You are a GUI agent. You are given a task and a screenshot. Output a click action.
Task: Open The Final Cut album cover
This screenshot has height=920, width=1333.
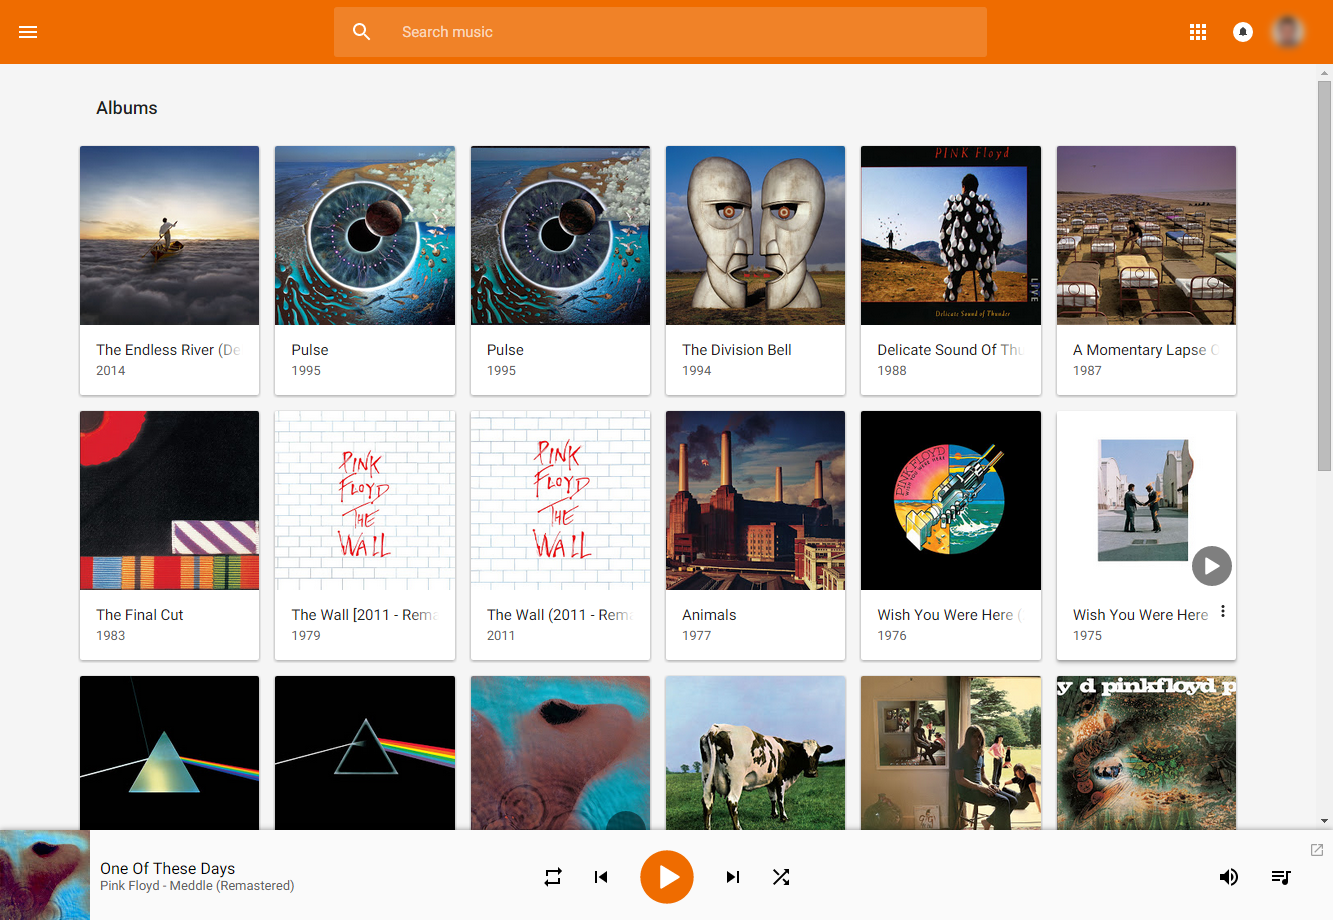(x=170, y=501)
